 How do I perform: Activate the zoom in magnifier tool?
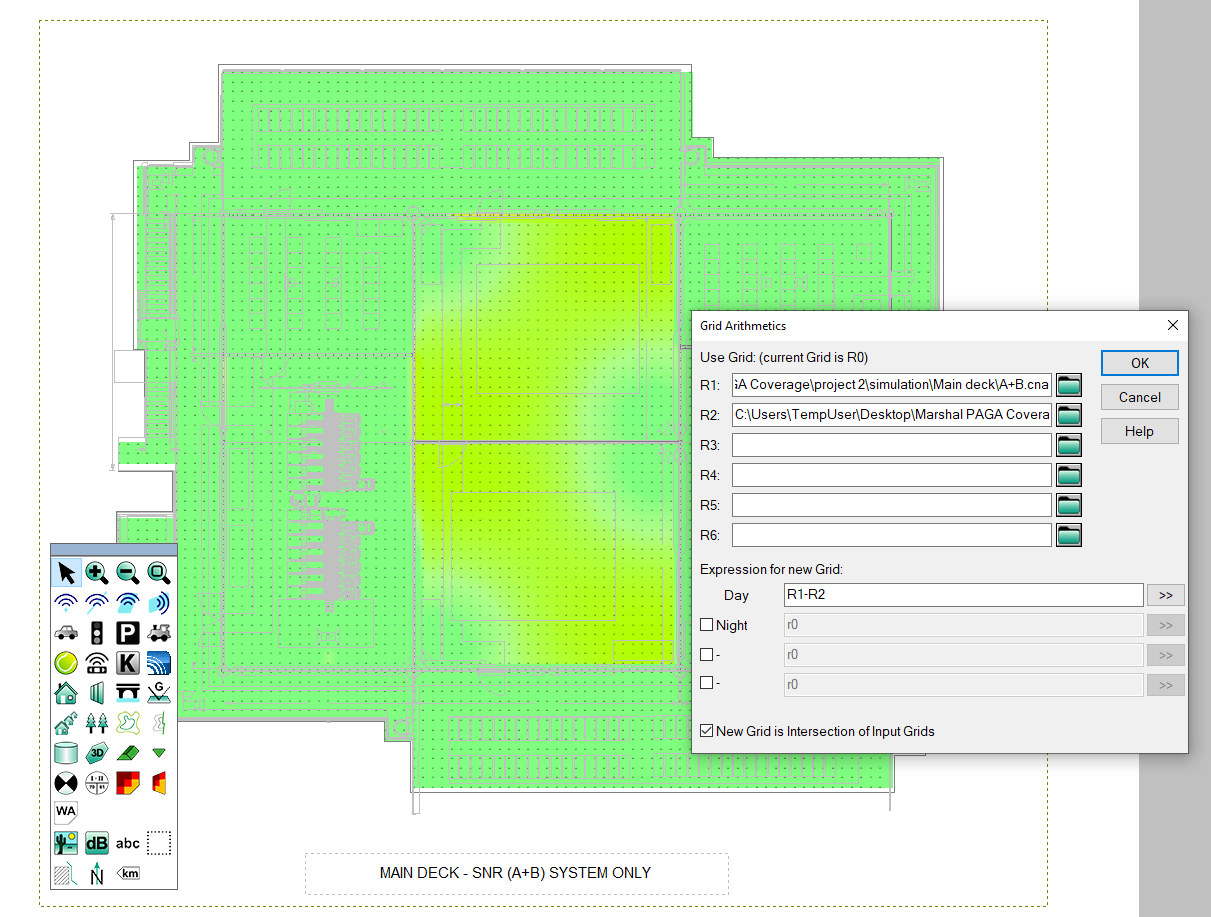tap(96, 572)
